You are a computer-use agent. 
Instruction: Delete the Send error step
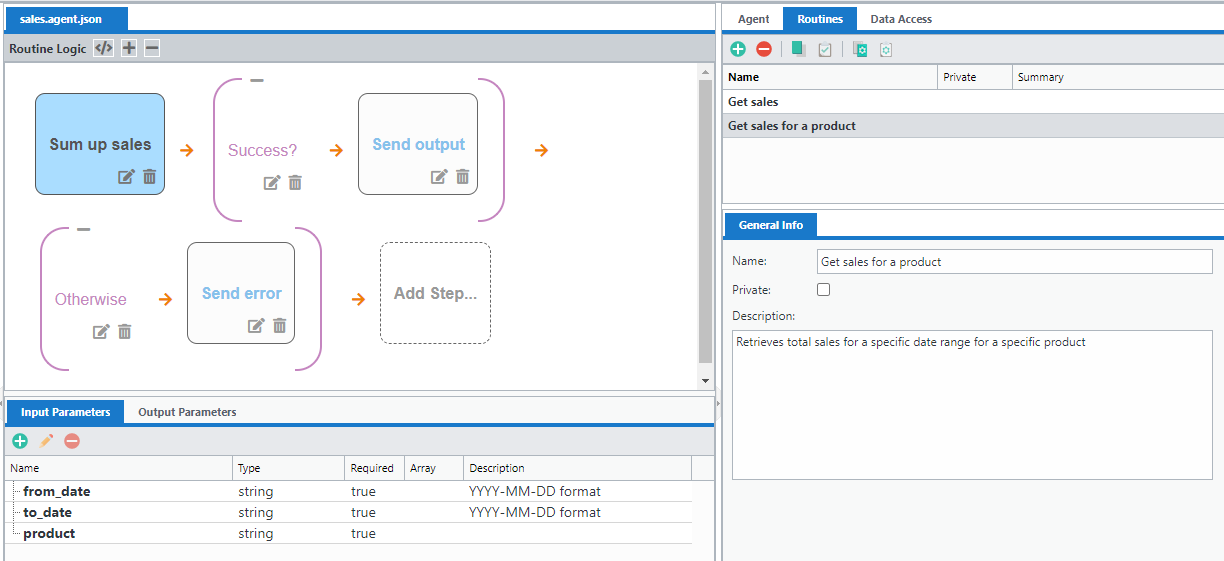280,326
